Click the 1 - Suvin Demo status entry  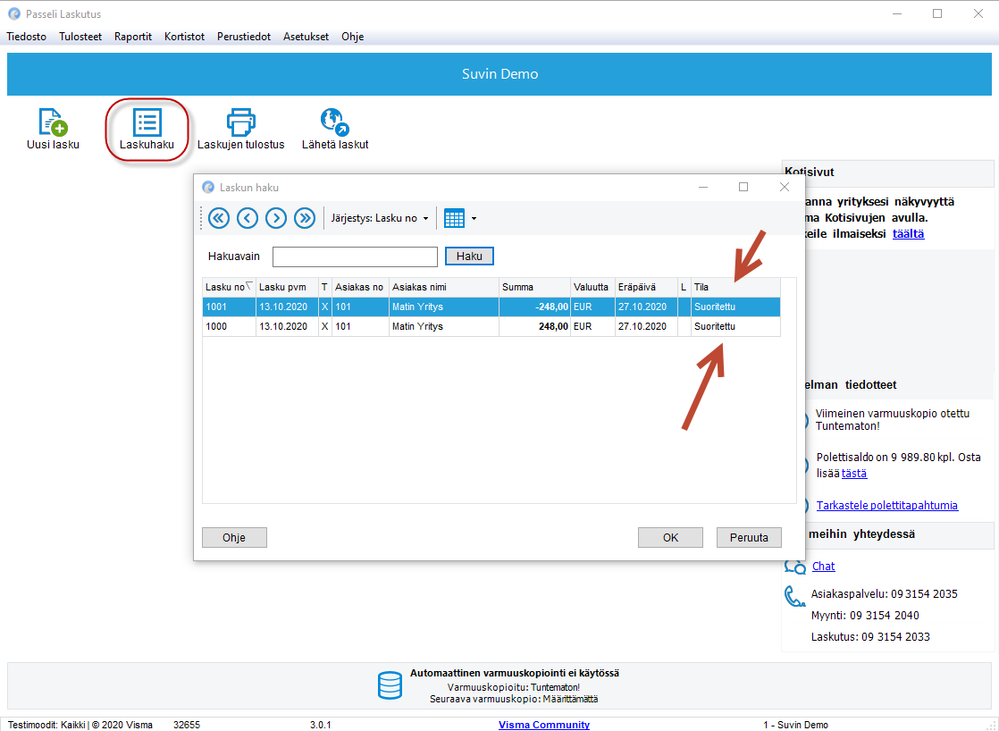[795, 725]
